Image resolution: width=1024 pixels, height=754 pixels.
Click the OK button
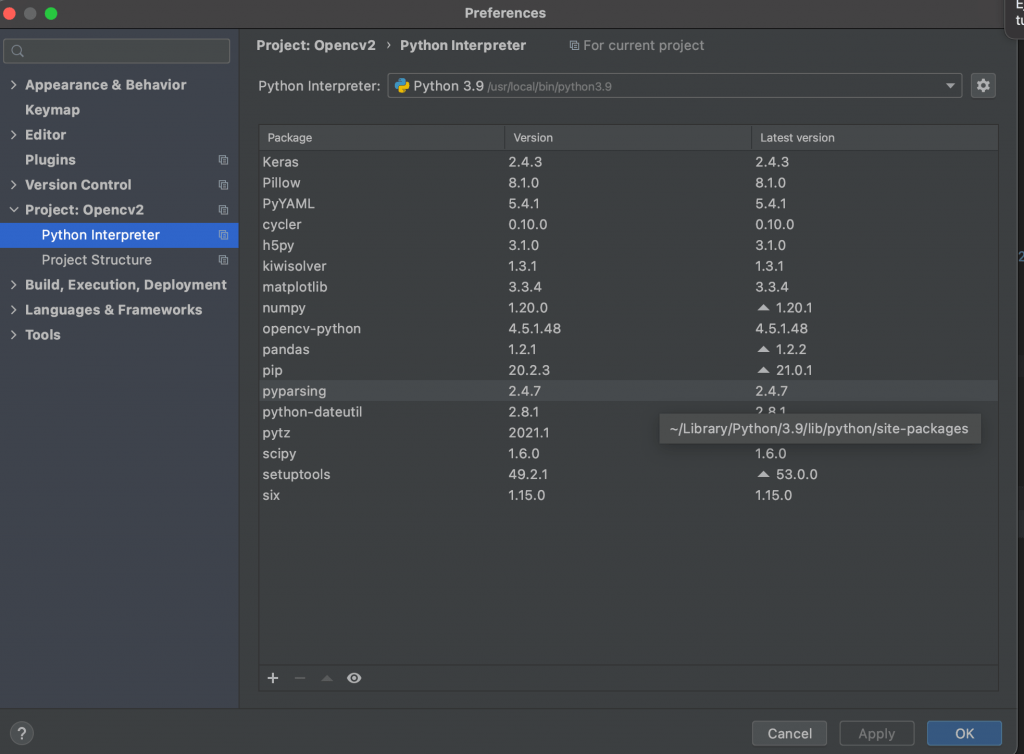click(963, 733)
